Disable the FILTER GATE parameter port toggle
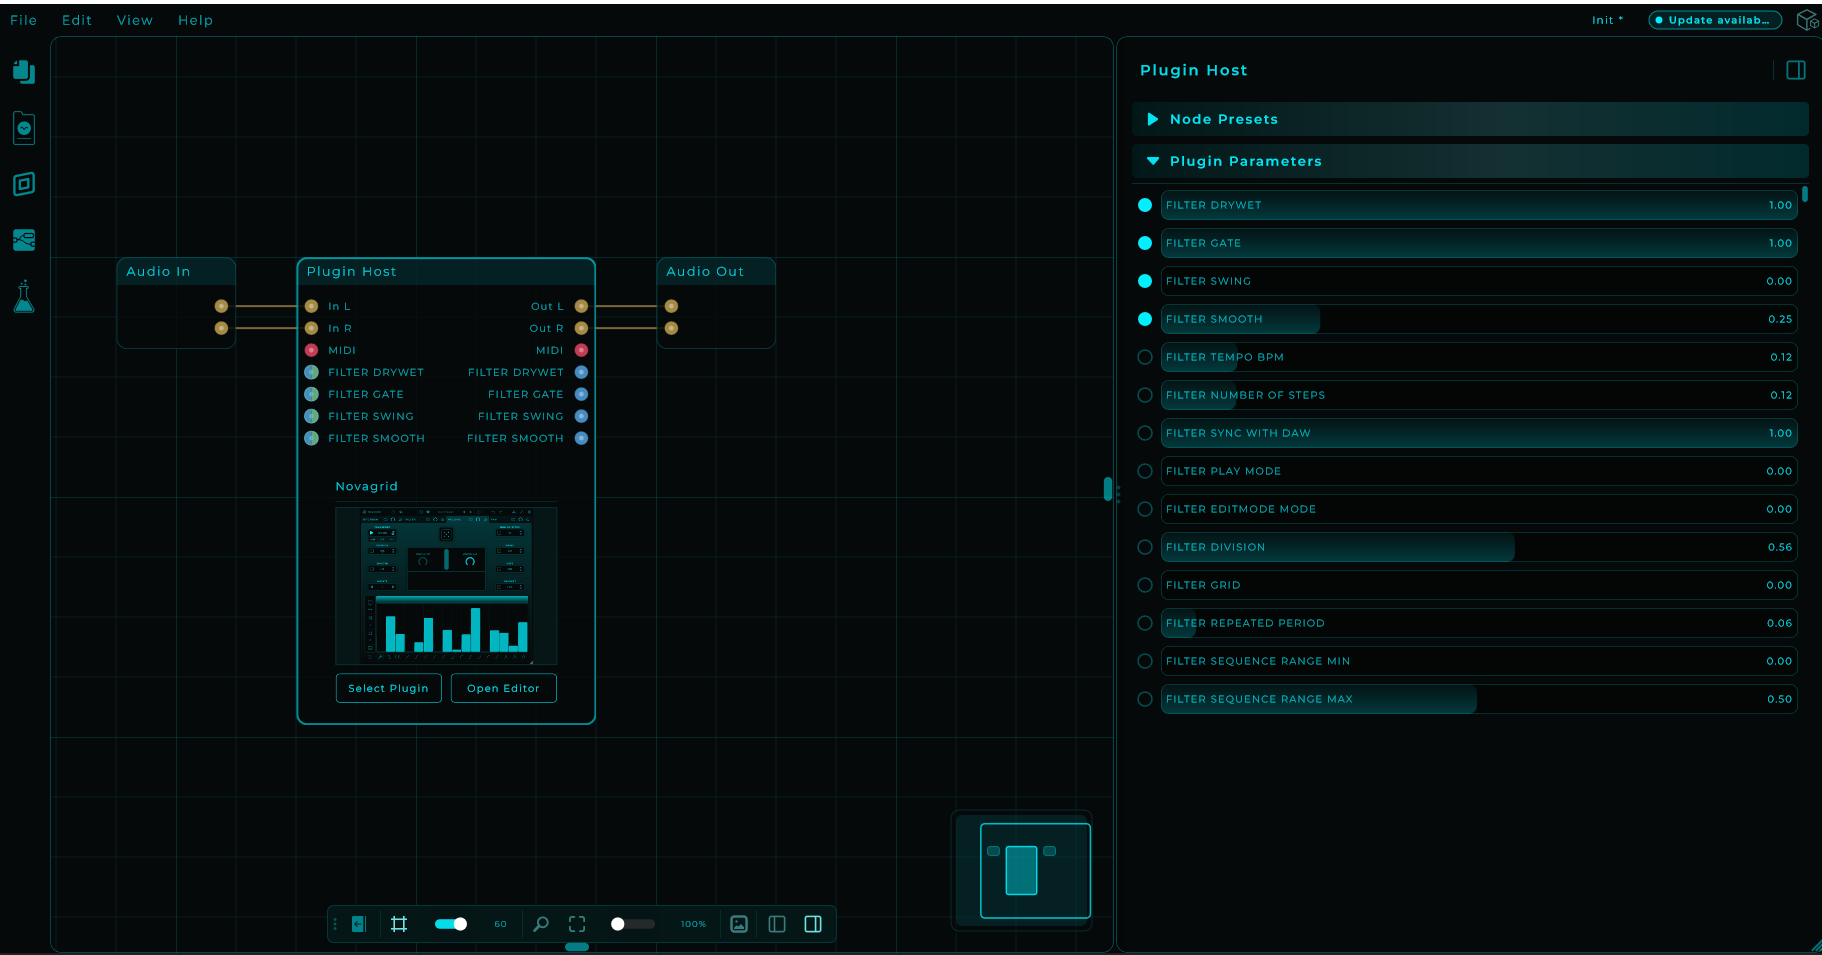Screen dimensions: 1822x955 pyautogui.click(x=1145, y=243)
